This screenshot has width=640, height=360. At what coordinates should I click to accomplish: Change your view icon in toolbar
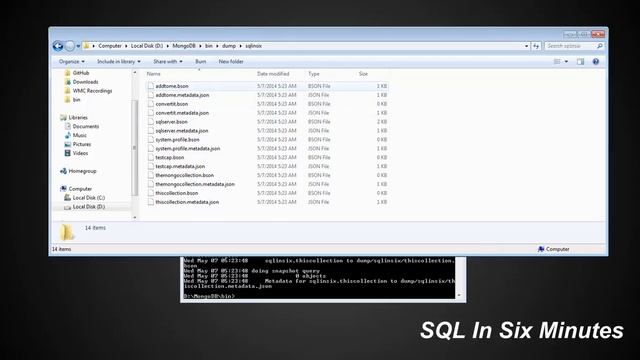[x=557, y=62]
